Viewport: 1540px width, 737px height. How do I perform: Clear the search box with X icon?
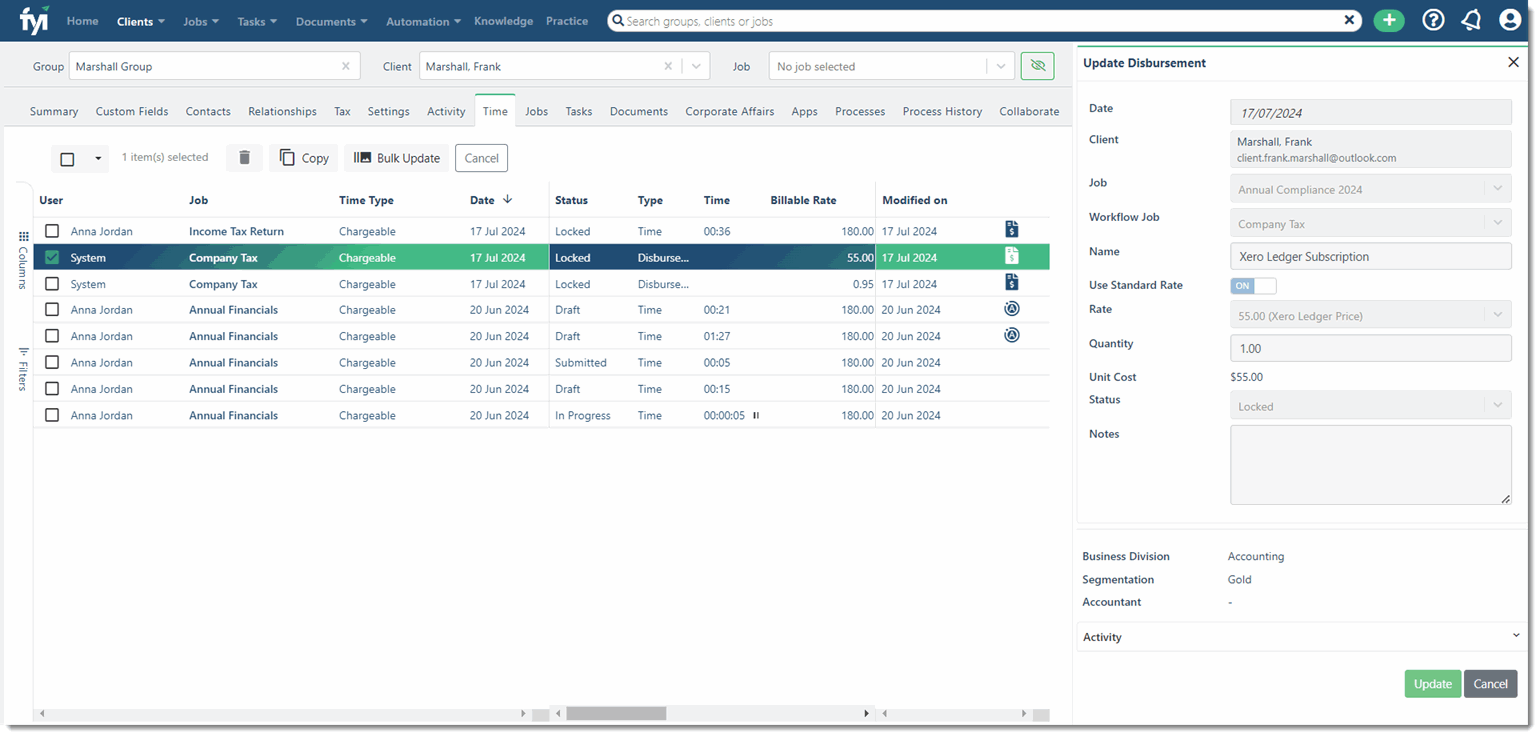pos(1349,20)
